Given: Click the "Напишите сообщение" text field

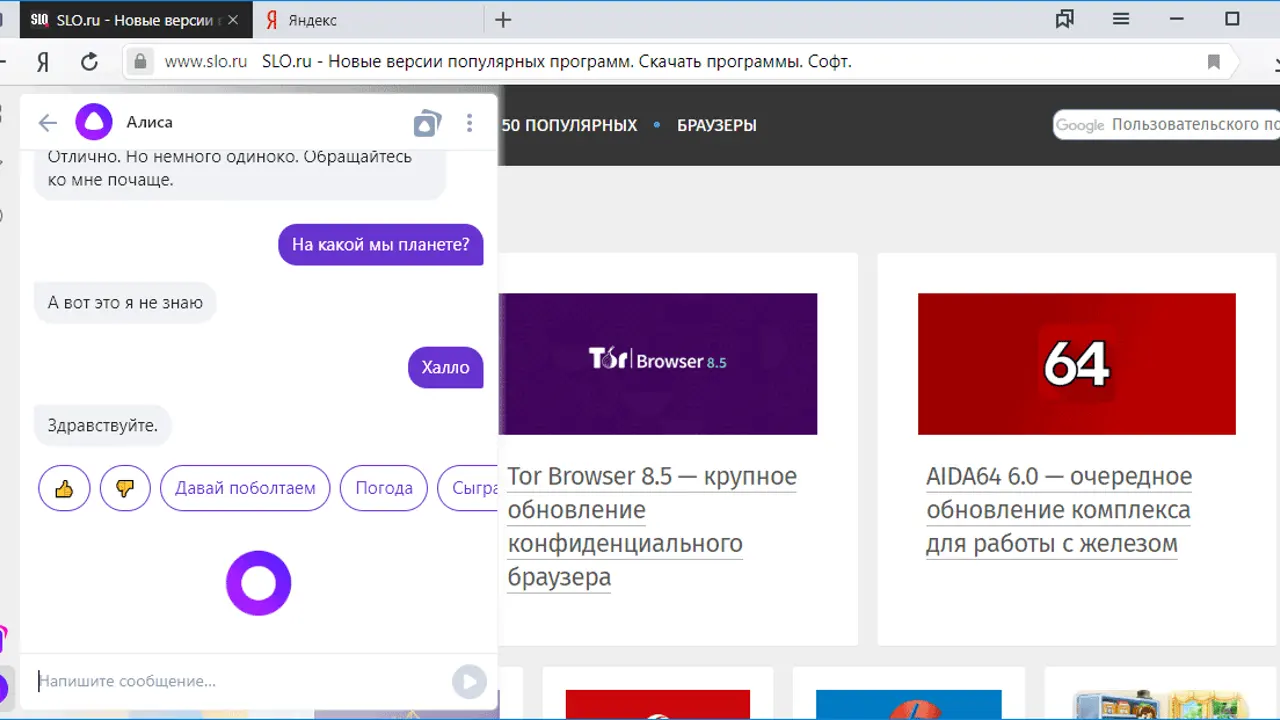Looking at the screenshot, I should coord(240,682).
